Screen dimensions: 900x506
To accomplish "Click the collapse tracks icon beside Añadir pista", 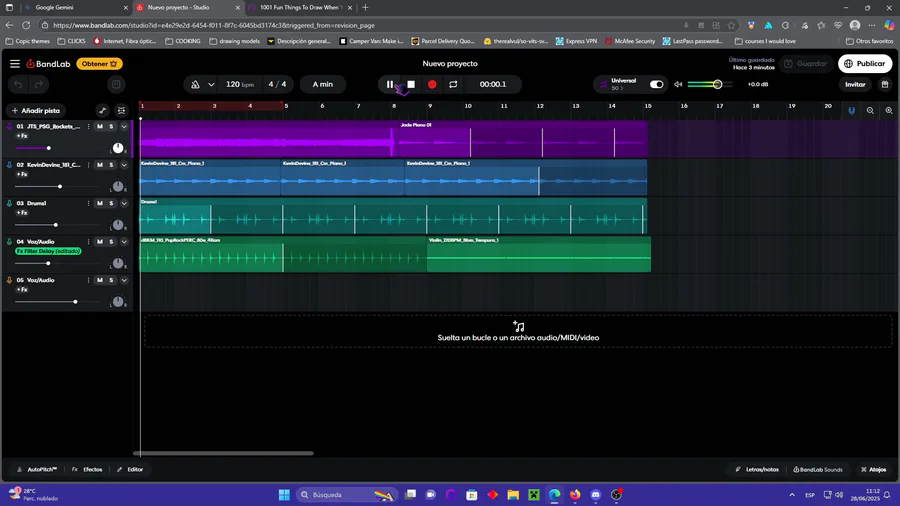I will (121, 110).
